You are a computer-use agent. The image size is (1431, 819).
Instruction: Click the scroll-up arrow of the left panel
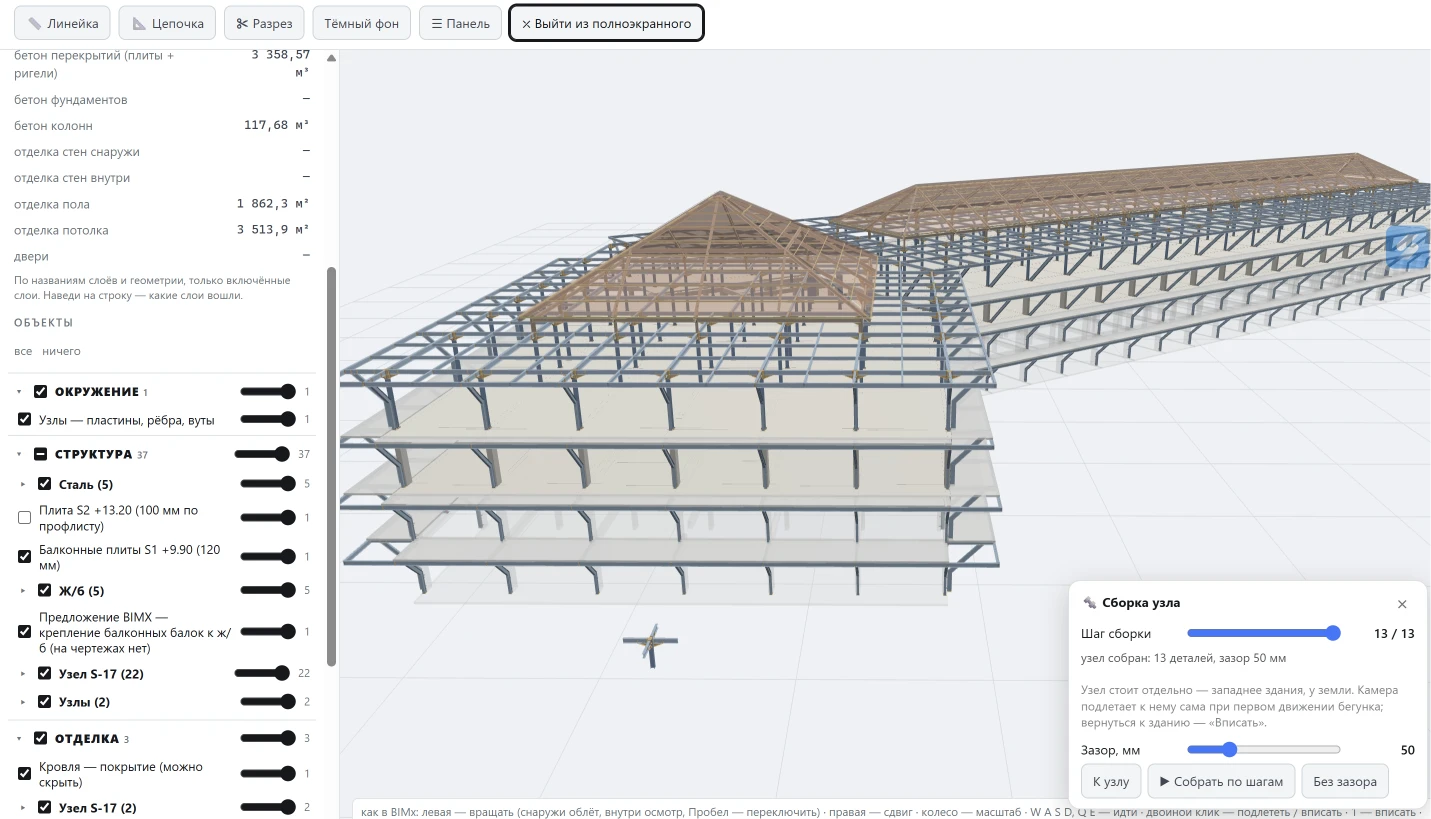(332, 58)
